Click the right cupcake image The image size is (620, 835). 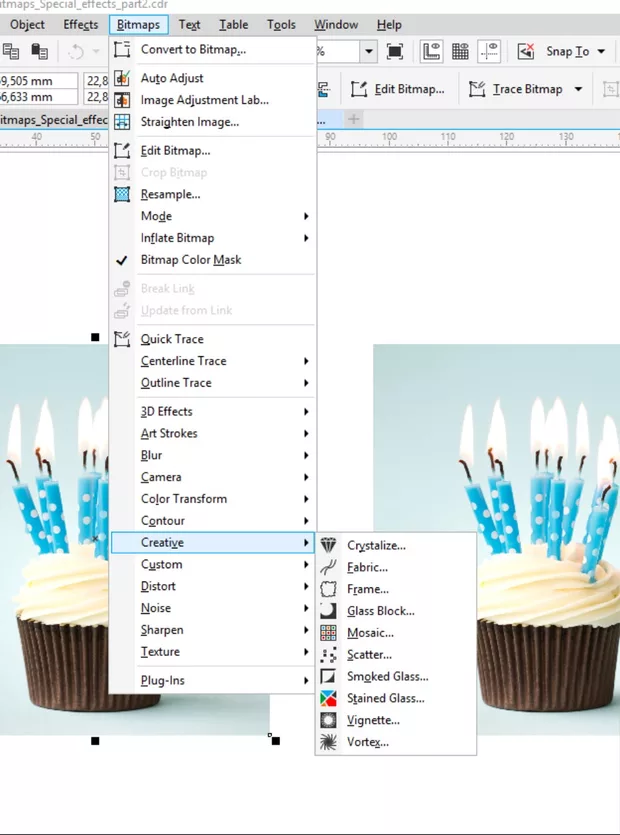click(496, 539)
